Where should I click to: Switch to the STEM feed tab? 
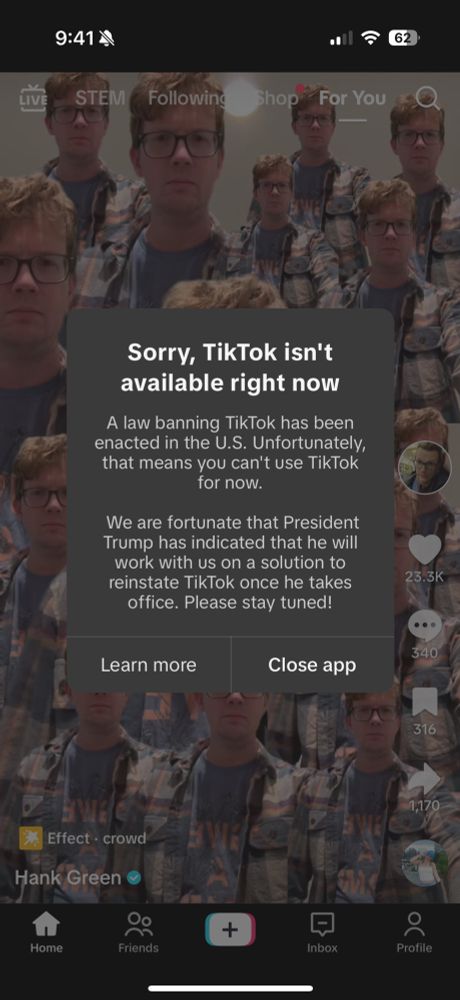coord(100,98)
